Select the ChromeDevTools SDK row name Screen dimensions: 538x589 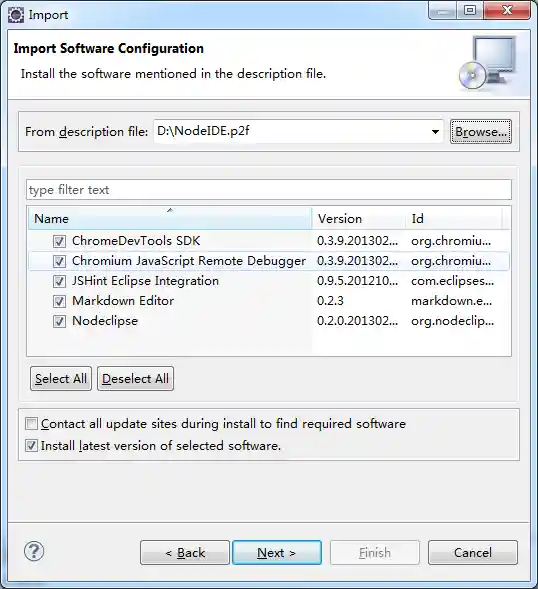point(136,241)
